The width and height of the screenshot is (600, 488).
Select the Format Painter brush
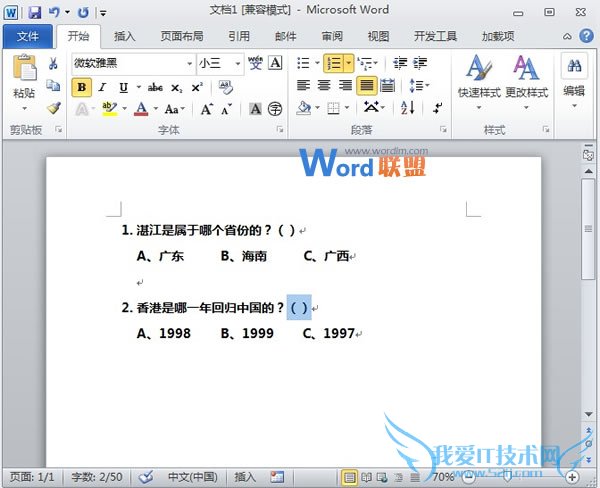[54, 108]
